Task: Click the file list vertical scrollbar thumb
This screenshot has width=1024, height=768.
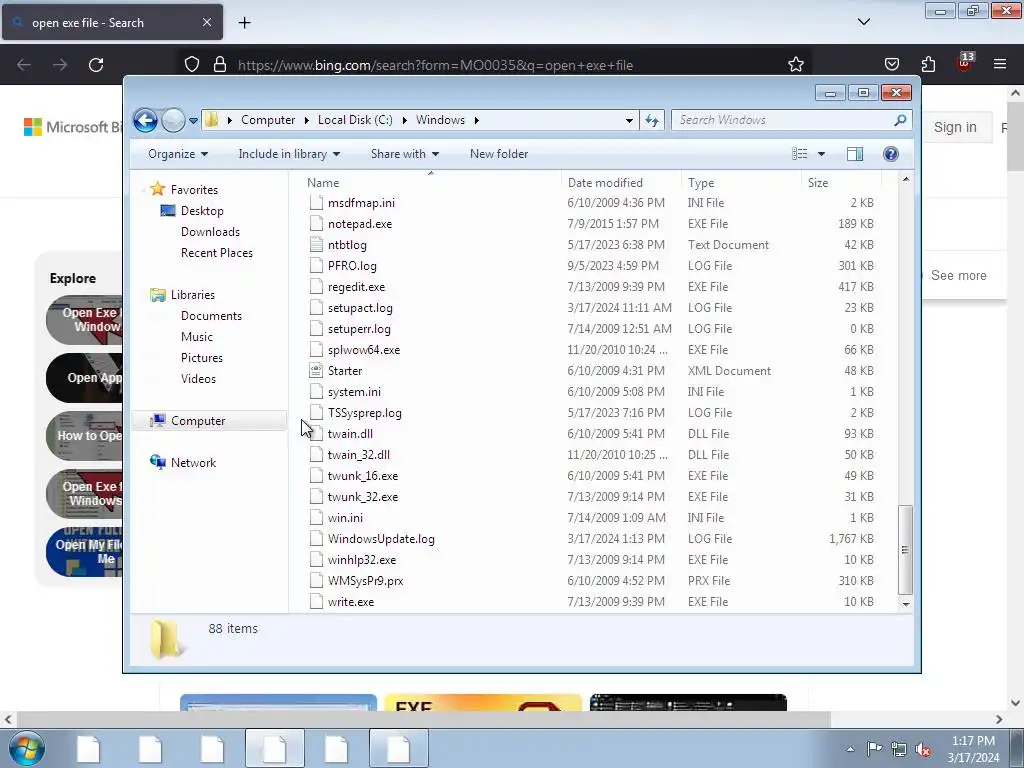Action: [x=906, y=550]
